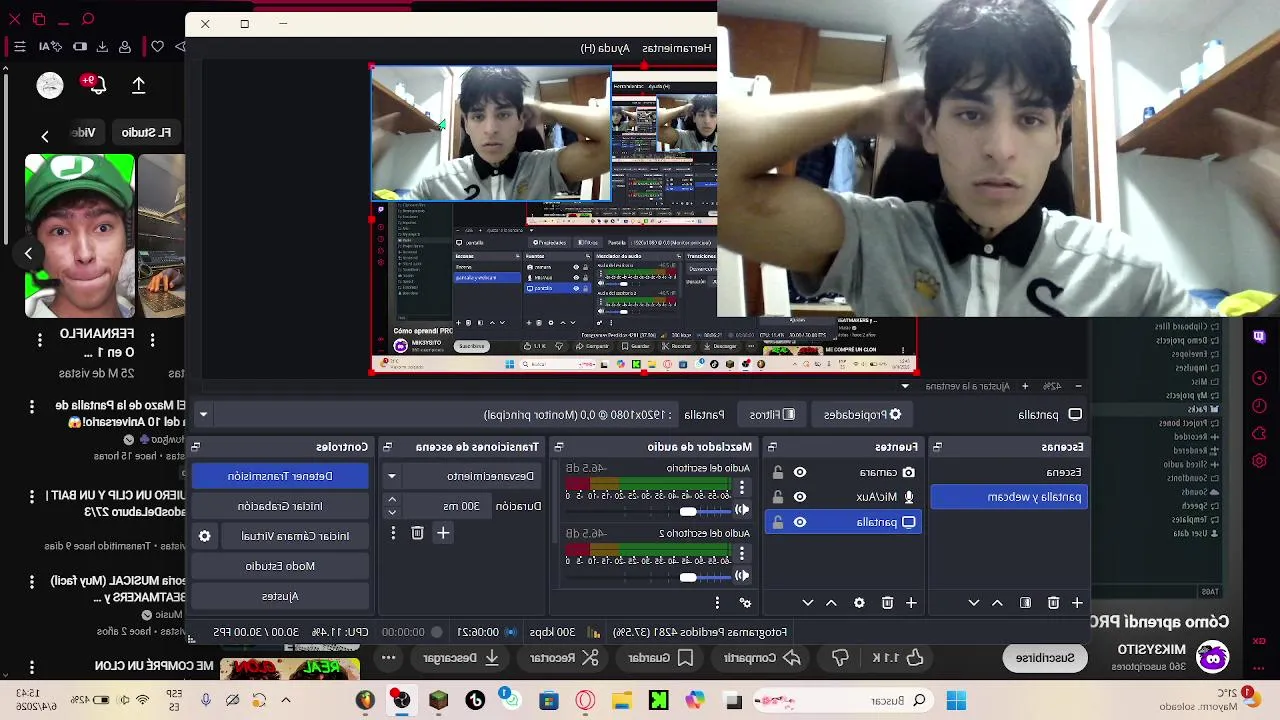Open Twitch in browser sidebar

pyautogui.click(x=1259, y=337)
